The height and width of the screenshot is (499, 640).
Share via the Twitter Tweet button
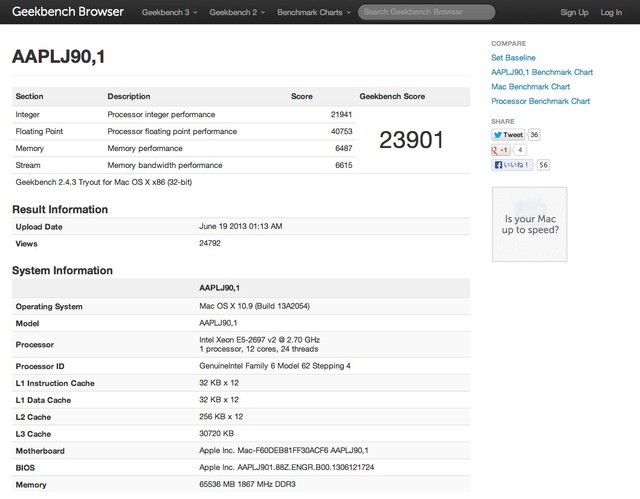coord(508,135)
